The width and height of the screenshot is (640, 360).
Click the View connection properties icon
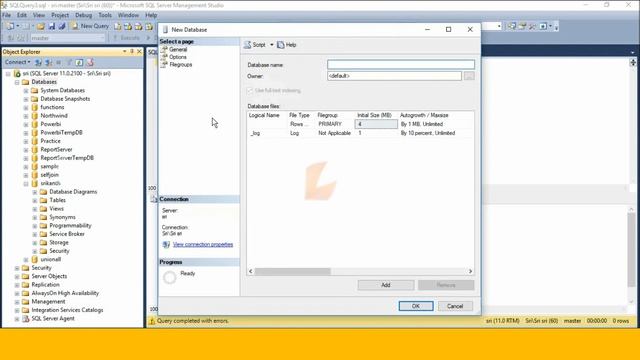166,244
